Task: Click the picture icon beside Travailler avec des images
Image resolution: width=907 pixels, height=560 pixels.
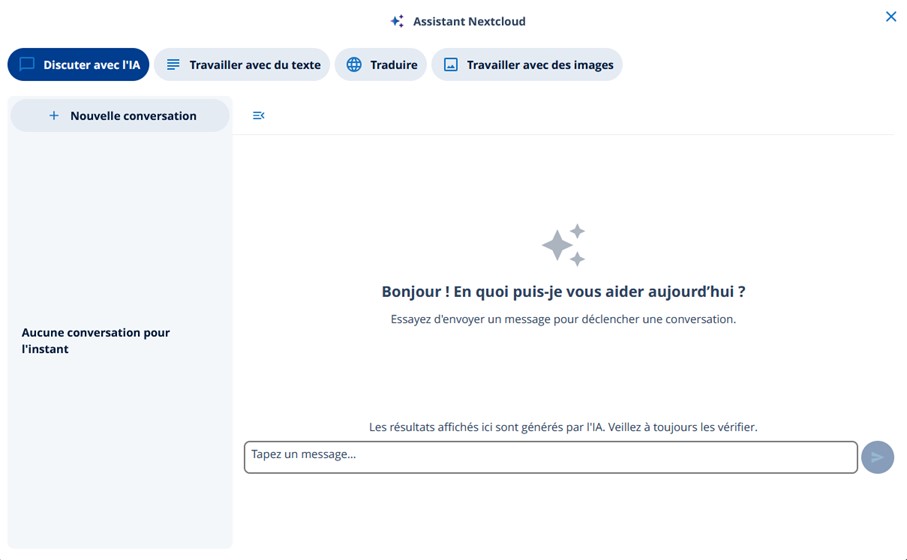Action: click(x=451, y=64)
